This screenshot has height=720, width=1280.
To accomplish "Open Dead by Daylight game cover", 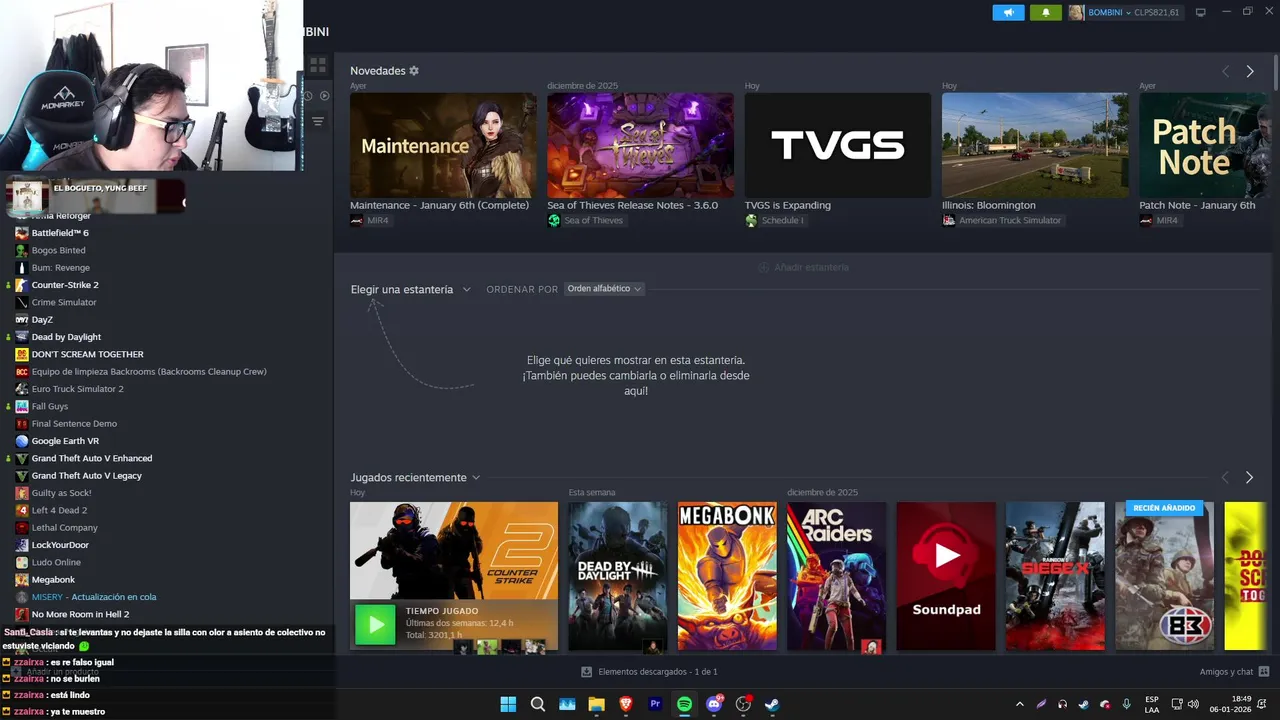I will pyautogui.click(x=617, y=576).
